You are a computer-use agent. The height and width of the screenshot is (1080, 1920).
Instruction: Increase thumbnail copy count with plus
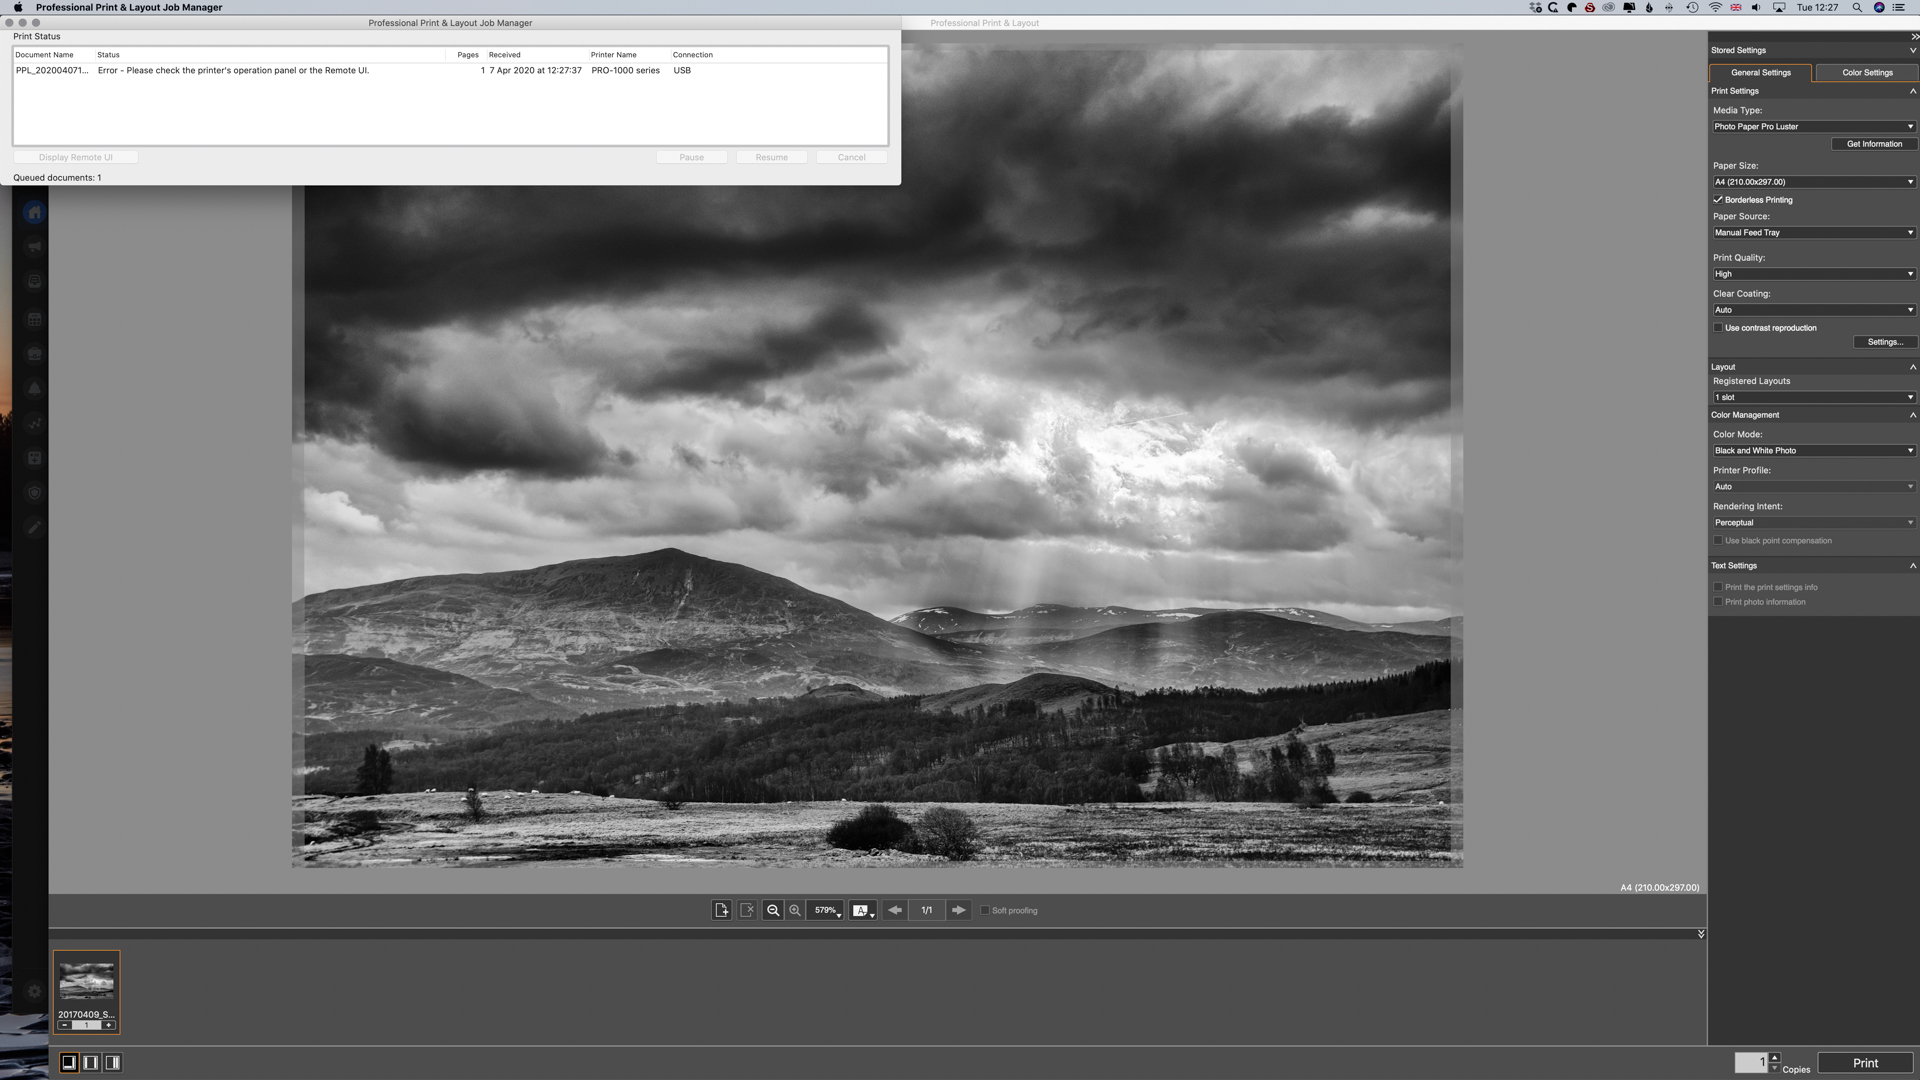click(109, 1025)
